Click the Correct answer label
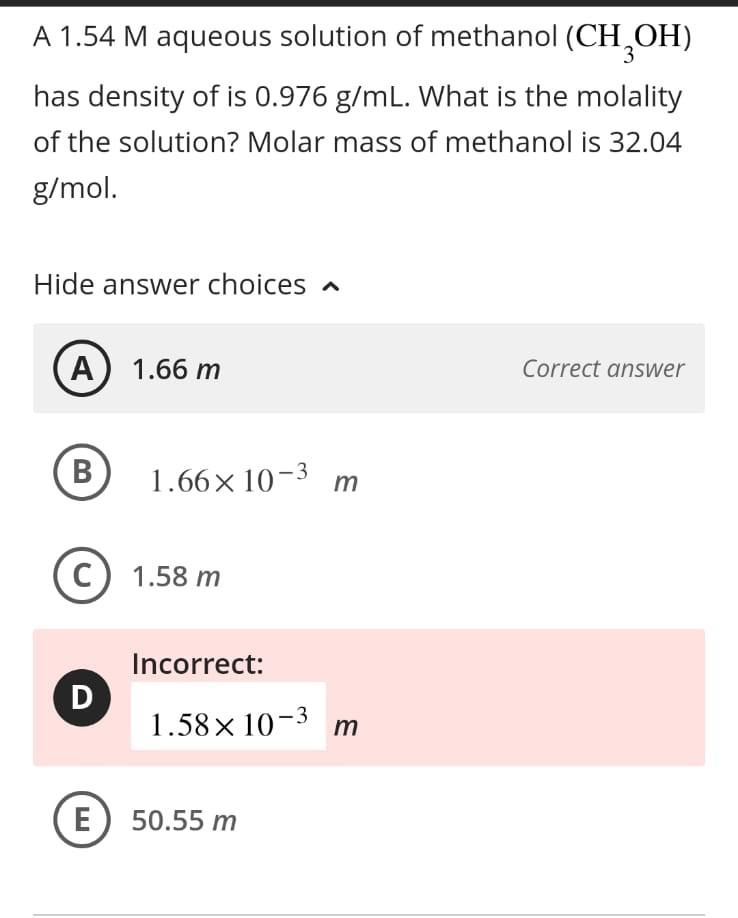The width and height of the screenshot is (738, 918). coord(602,369)
